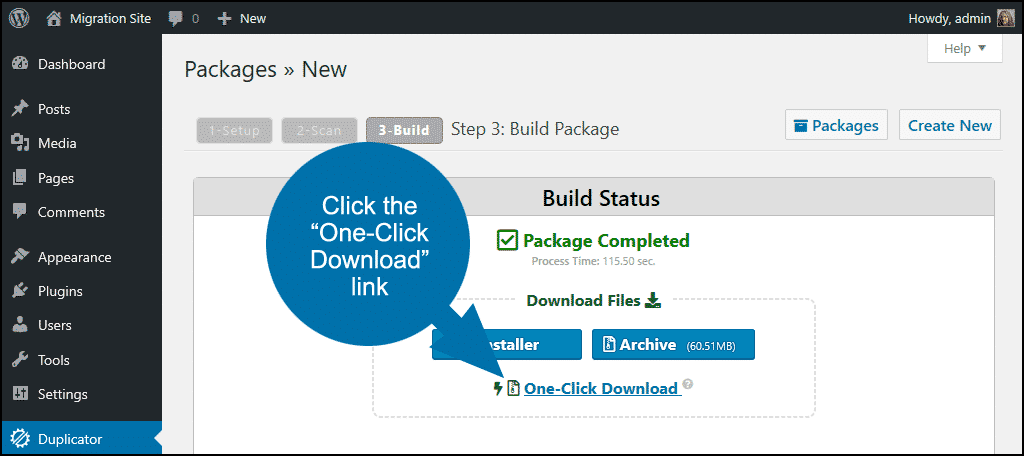Open the Dashboard menu item
Screen dimensions: 1024x456
tap(70, 64)
